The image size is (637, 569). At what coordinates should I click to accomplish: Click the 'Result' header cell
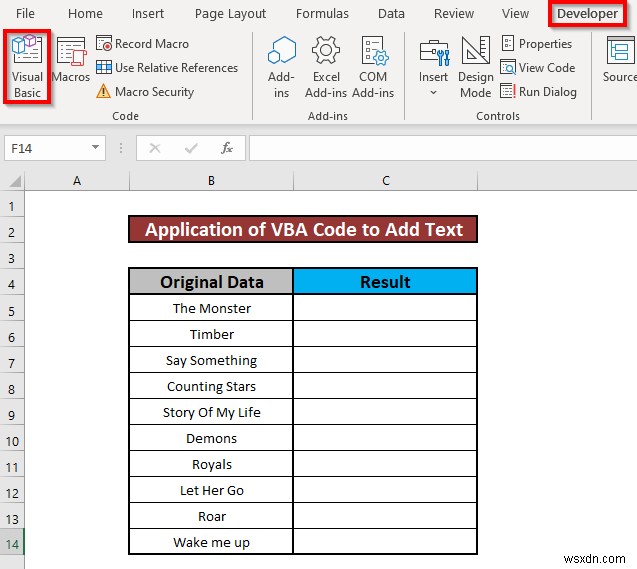coord(385,281)
